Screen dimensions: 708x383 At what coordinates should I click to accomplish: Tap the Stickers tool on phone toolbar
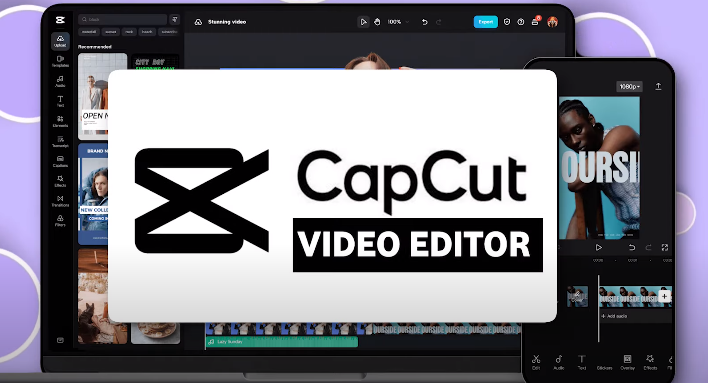[x=604, y=368]
